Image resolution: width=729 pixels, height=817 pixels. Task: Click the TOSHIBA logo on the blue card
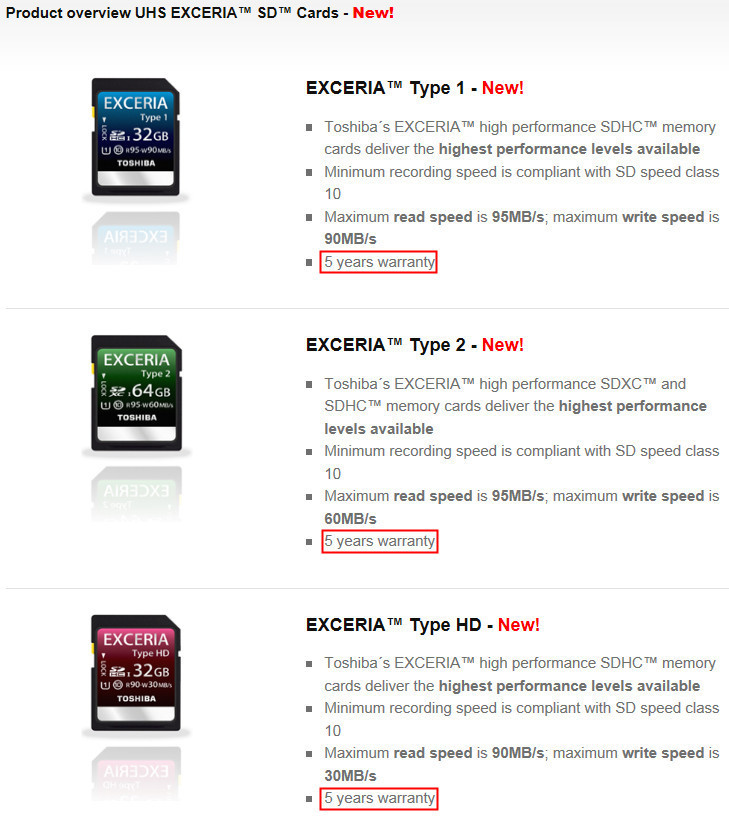tap(136, 163)
